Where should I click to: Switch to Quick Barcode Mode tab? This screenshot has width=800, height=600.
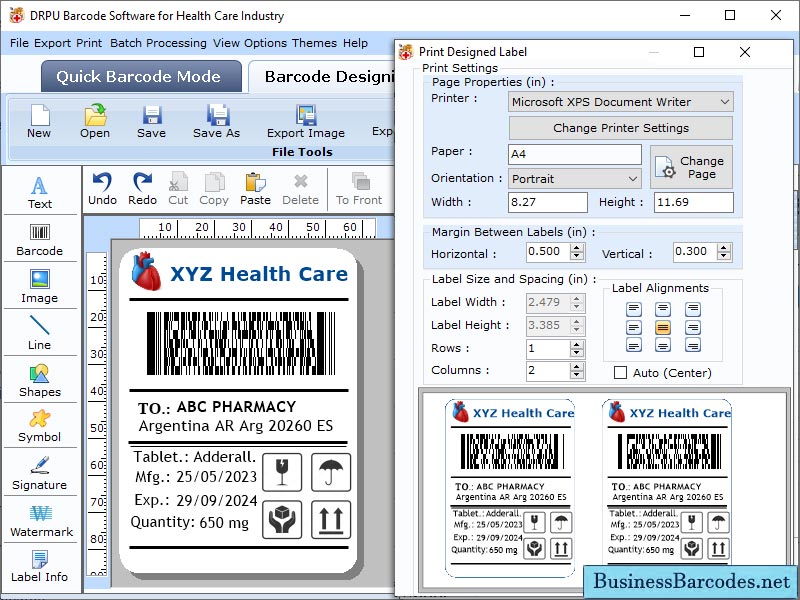(141, 76)
